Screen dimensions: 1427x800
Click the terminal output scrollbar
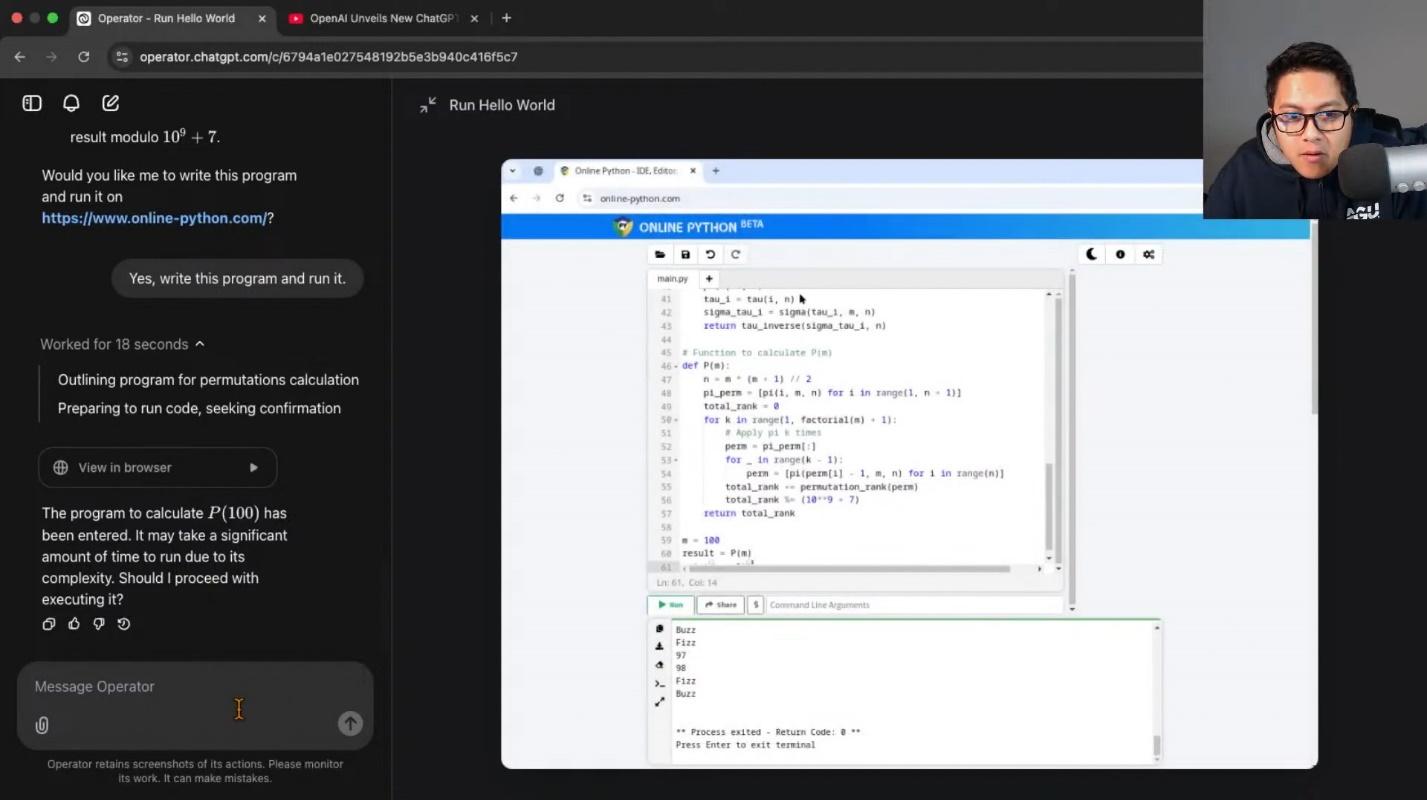click(1157, 745)
